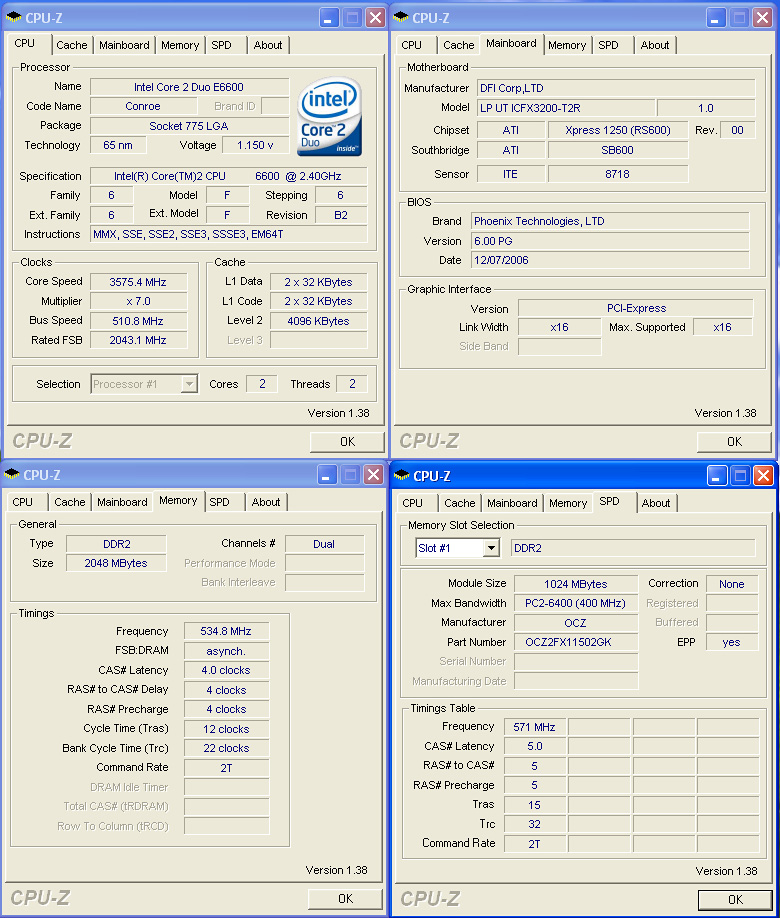
Task: Click the Level 2 cache value 4096 KBytes
Action: pos(319,321)
